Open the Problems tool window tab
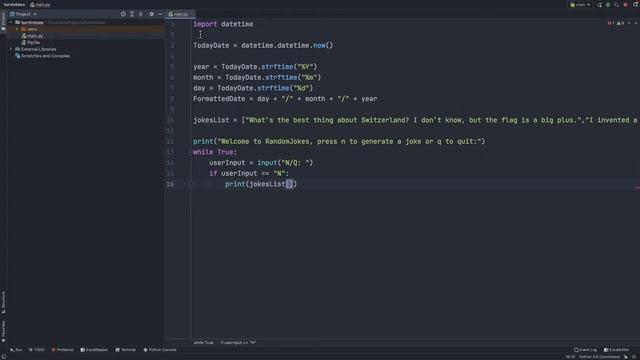640x360 pixels. [62, 350]
